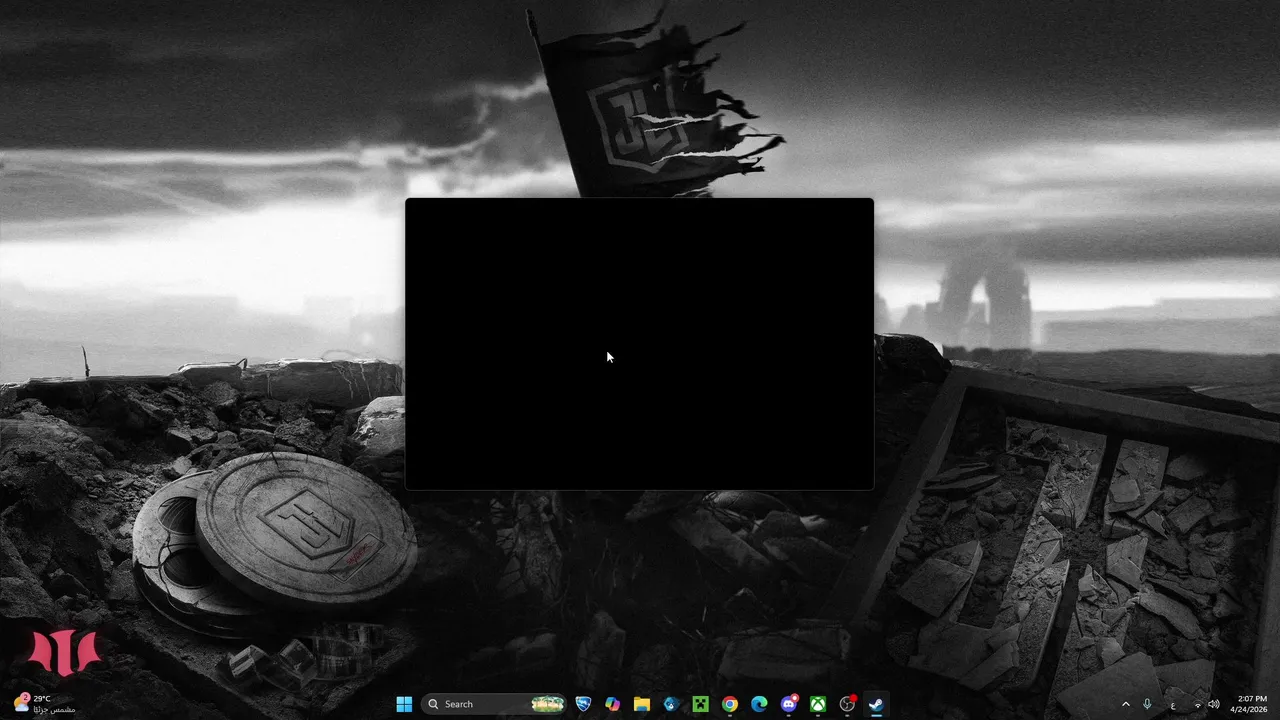The image size is (1280, 720).
Task: Open OBS Studio from the taskbar
Action: click(848, 704)
